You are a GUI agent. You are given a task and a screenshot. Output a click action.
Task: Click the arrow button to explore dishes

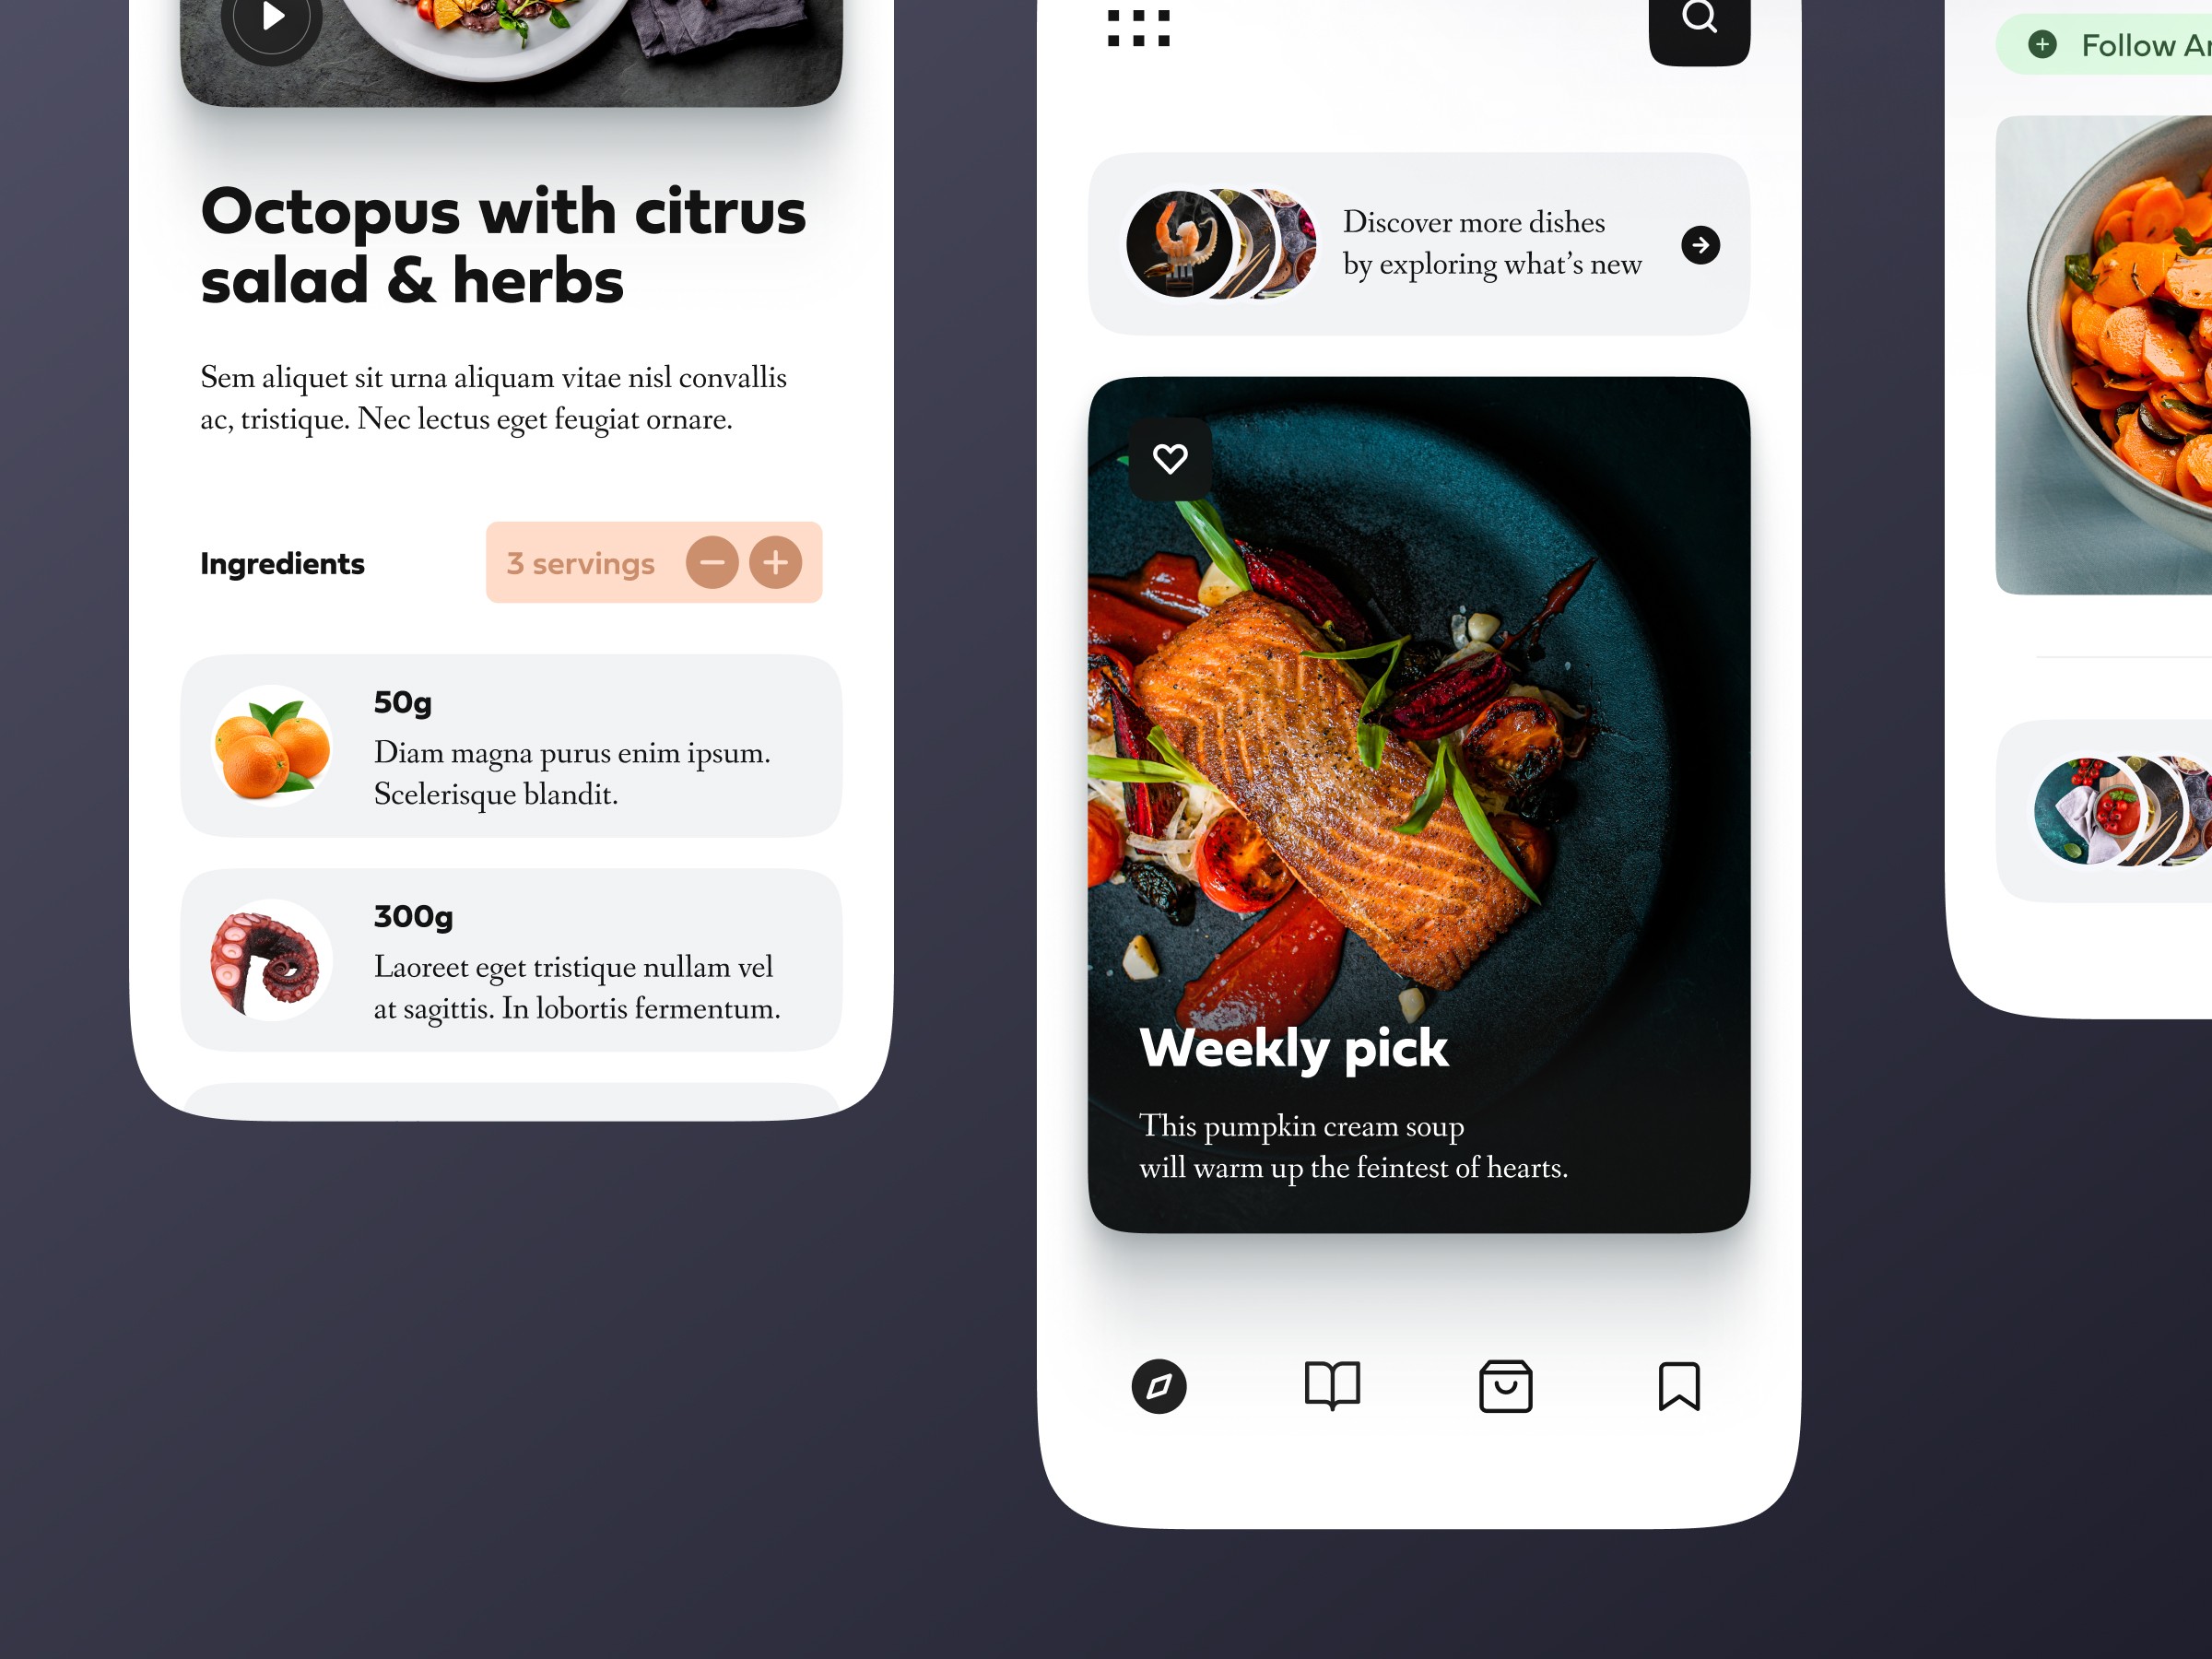pos(1701,244)
